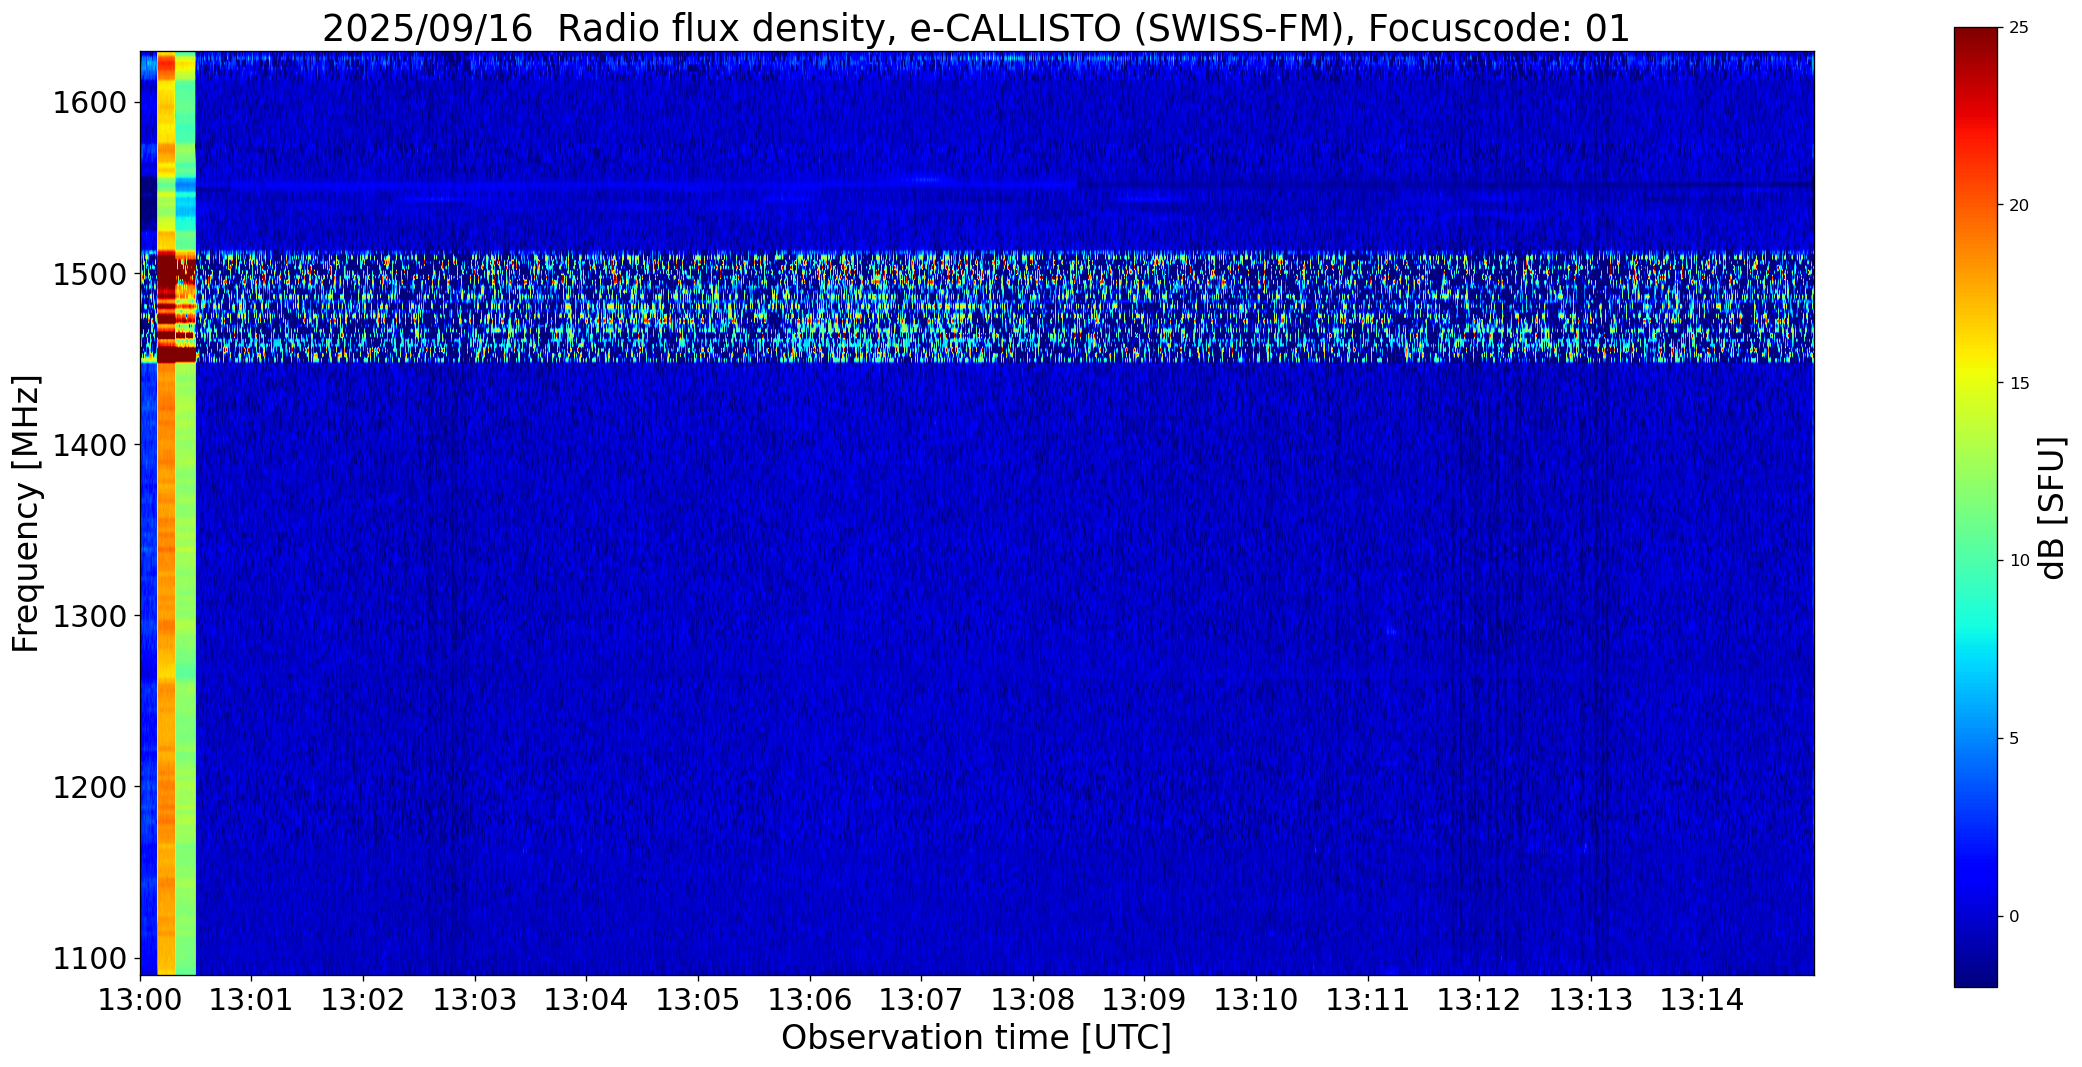The height and width of the screenshot is (1067, 2082).
Task: Click the 'Observation time [UTC]' x-axis label
Action: [976, 1038]
